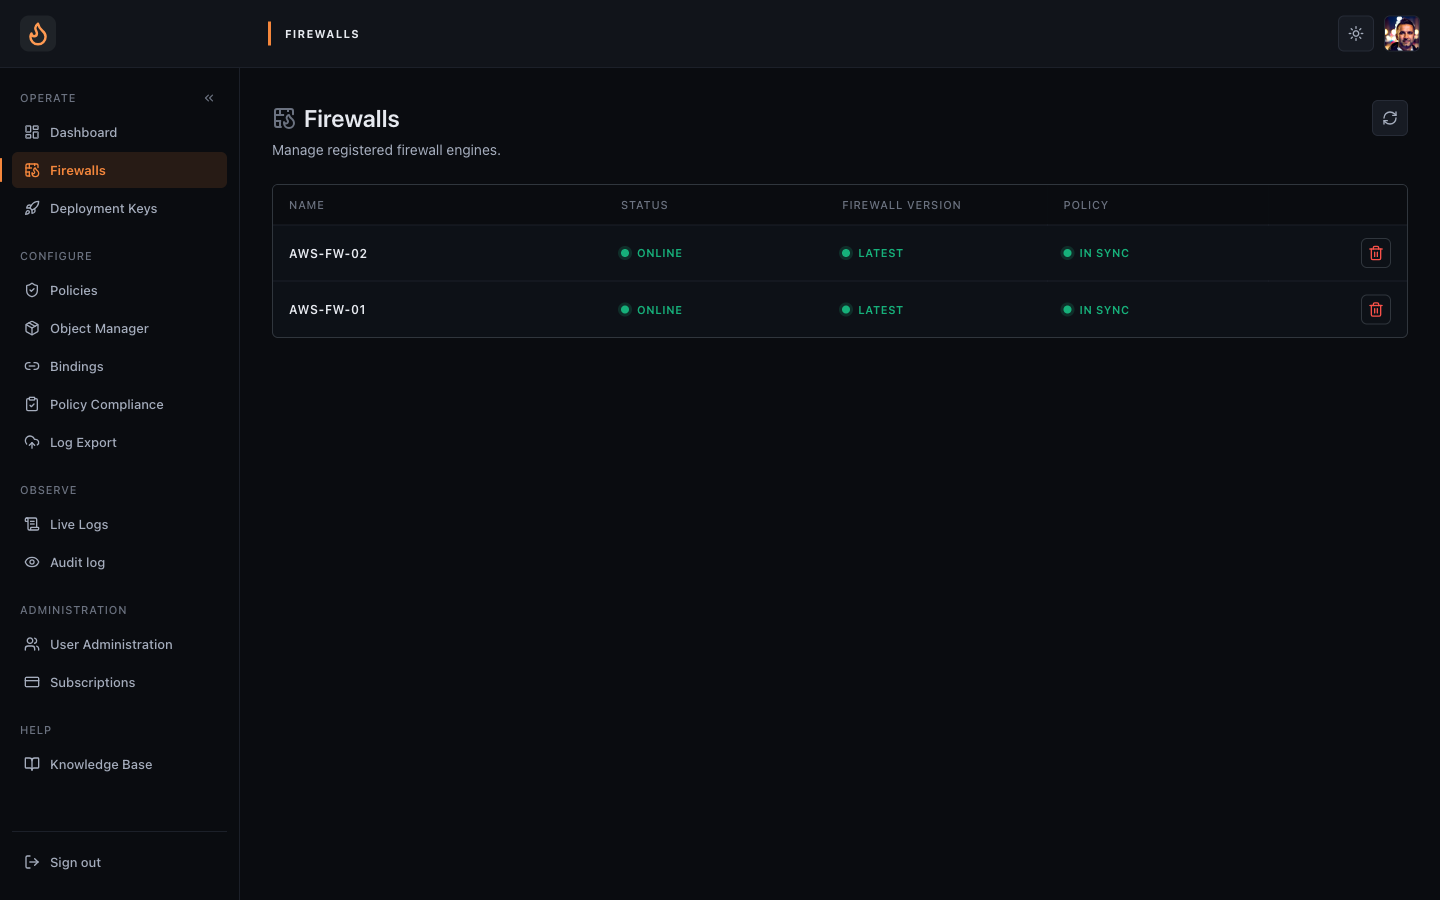This screenshot has width=1440, height=900.
Task: Click the Firewalls sidebar icon
Action: (32, 170)
